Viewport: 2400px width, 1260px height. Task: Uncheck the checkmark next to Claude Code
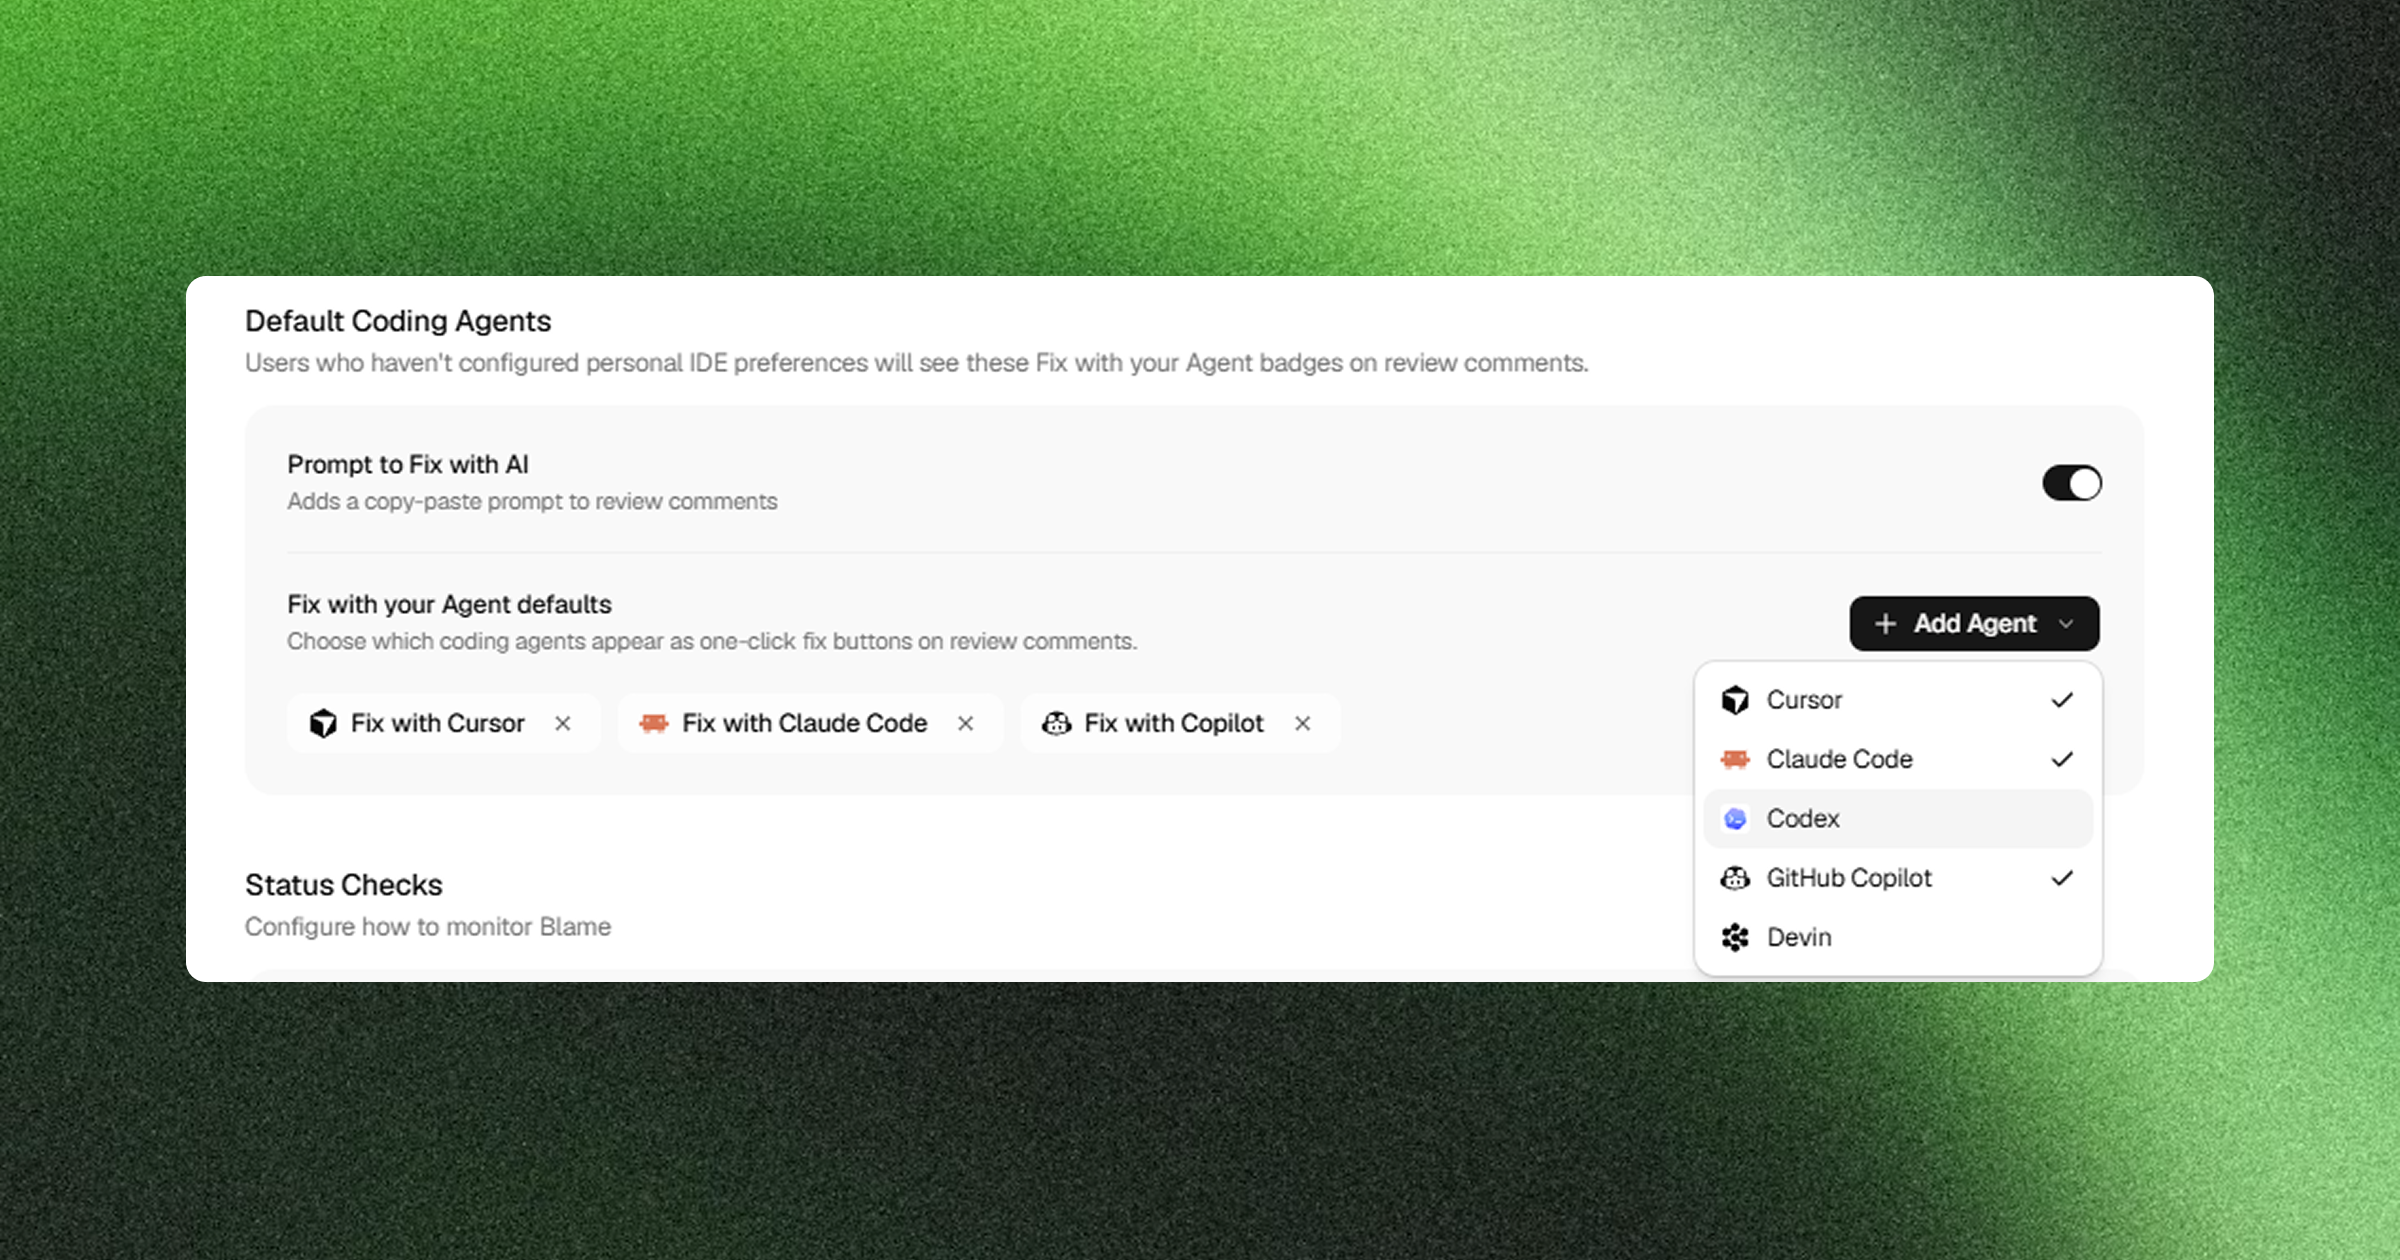[x=2062, y=759]
